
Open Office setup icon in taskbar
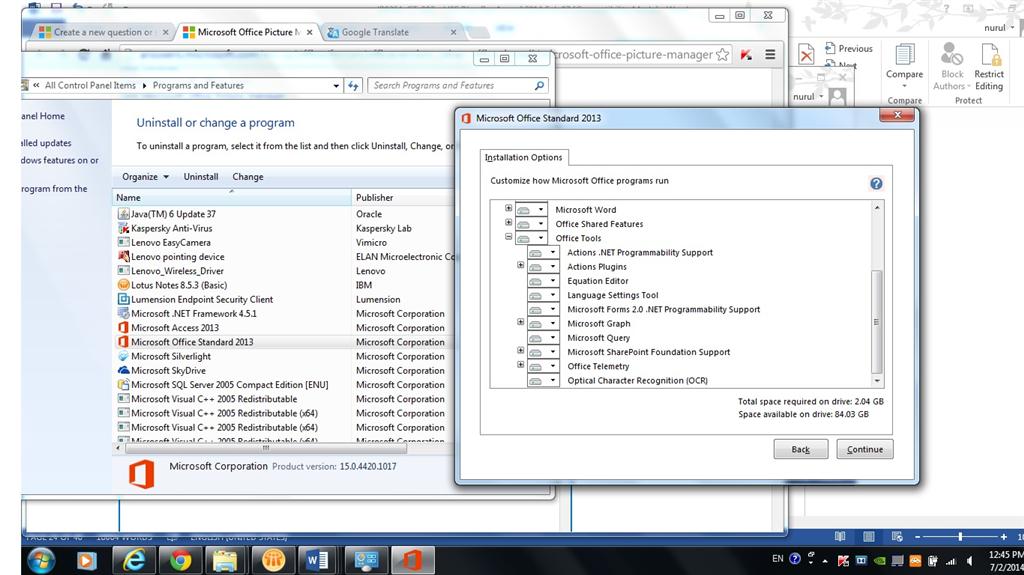coord(412,561)
